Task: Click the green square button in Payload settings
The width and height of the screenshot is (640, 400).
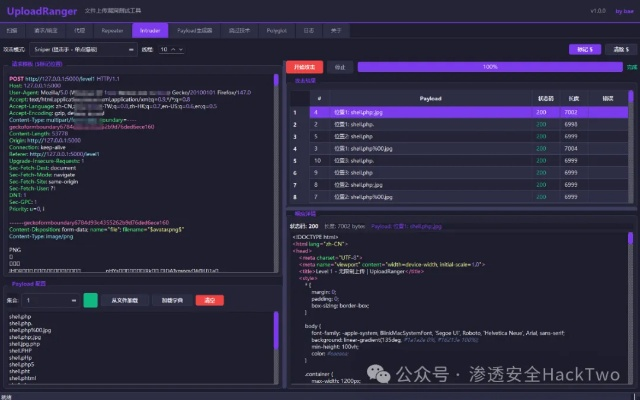Action: coord(91,299)
